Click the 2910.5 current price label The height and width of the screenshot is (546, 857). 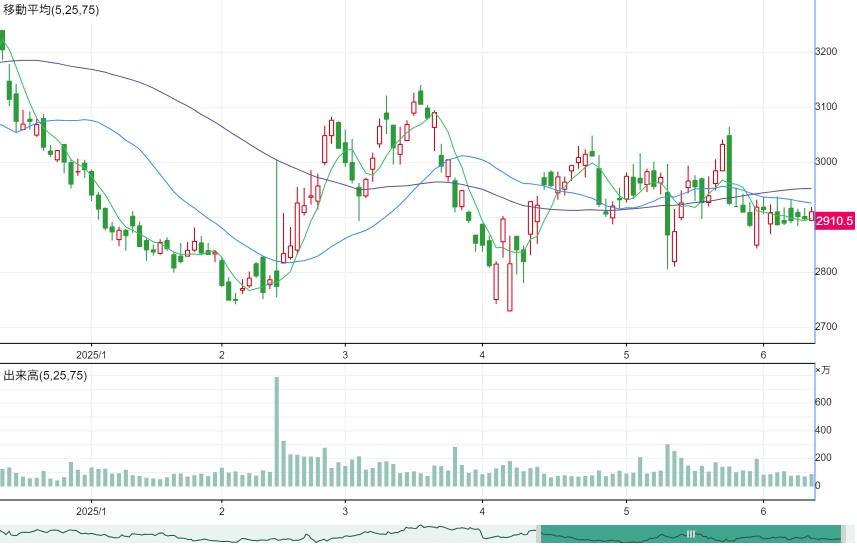point(834,221)
